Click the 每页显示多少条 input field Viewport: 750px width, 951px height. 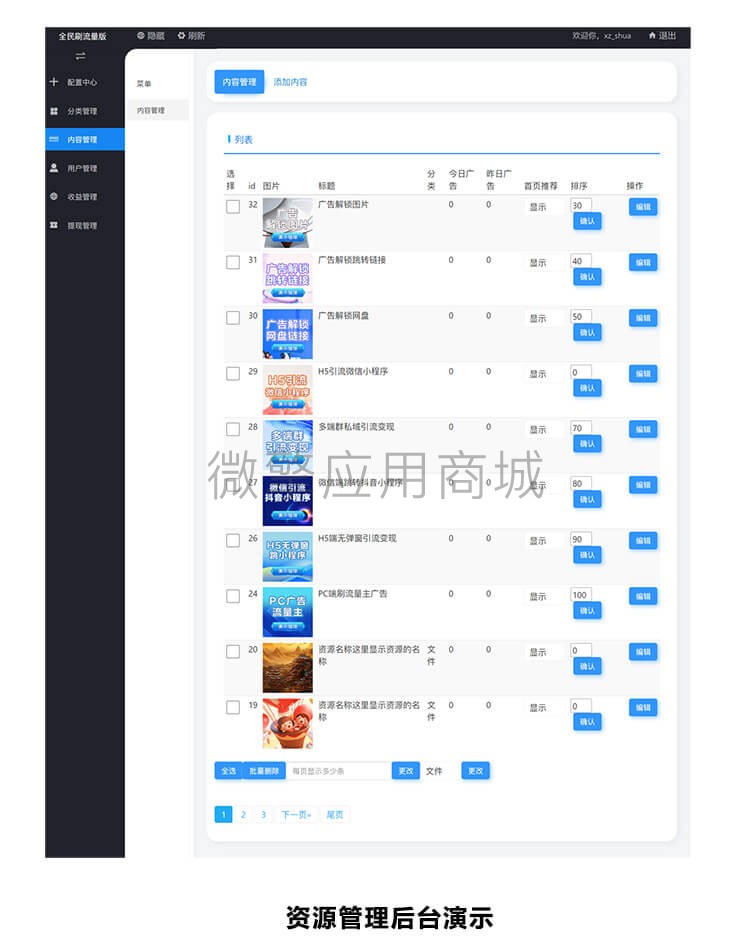338,771
